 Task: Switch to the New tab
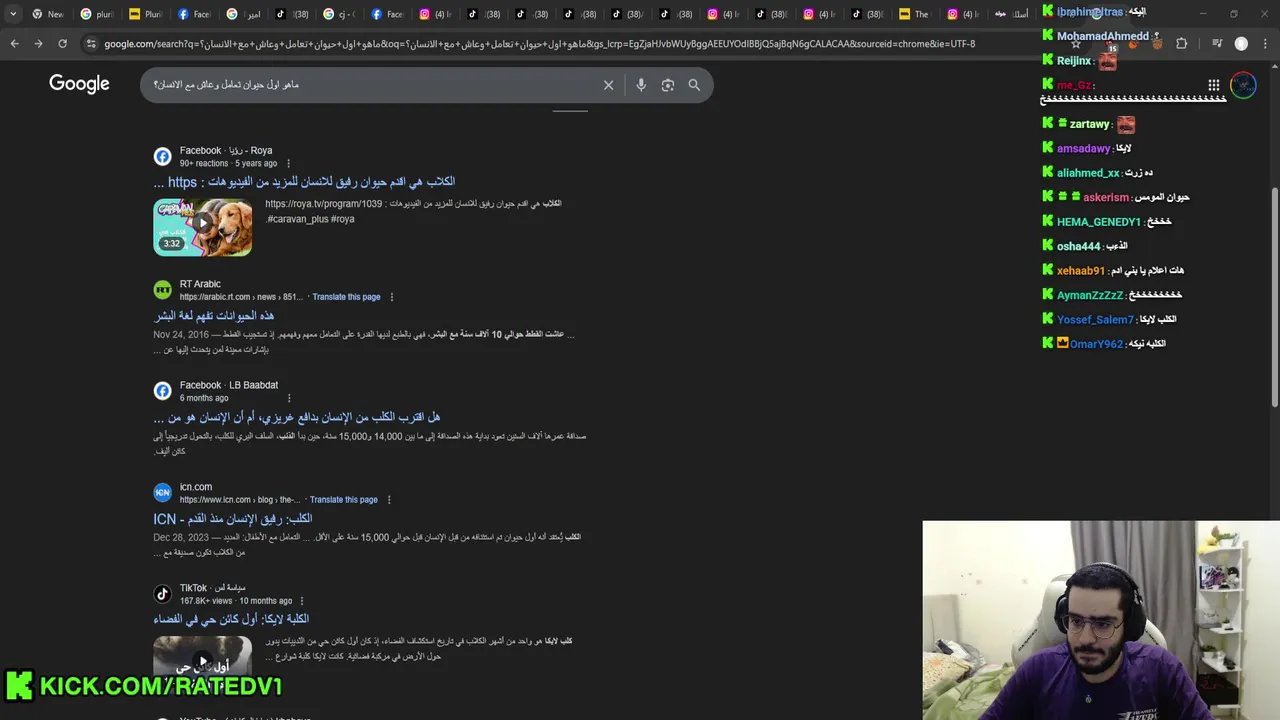click(x=47, y=14)
